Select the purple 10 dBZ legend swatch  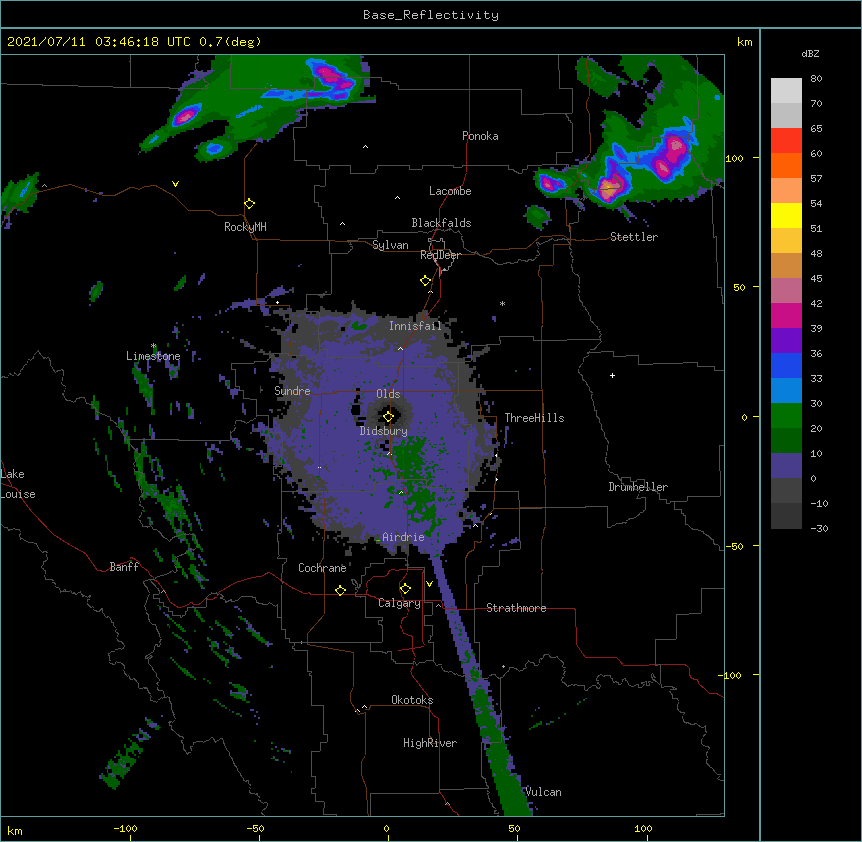[786, 466]
